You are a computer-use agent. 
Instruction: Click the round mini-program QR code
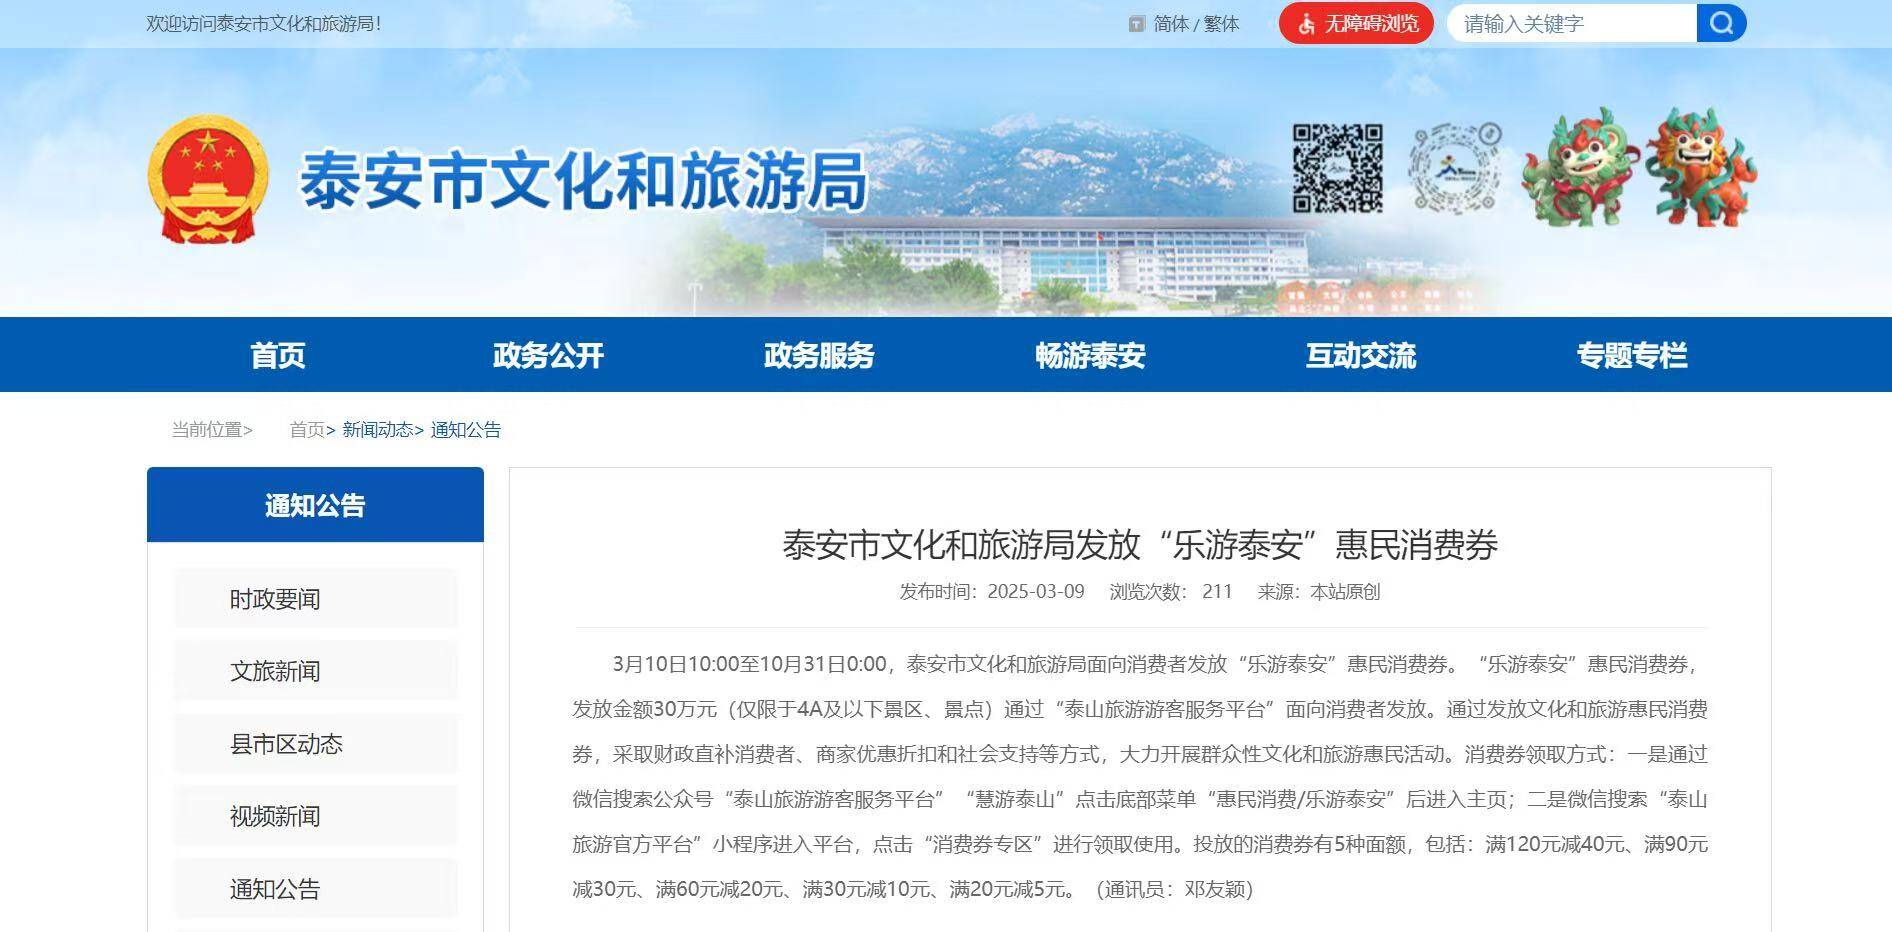(1455, 168)
